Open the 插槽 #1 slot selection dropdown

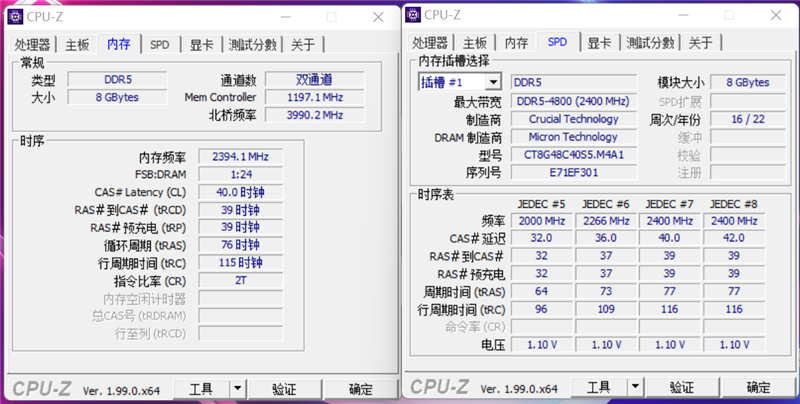(492, 82)
